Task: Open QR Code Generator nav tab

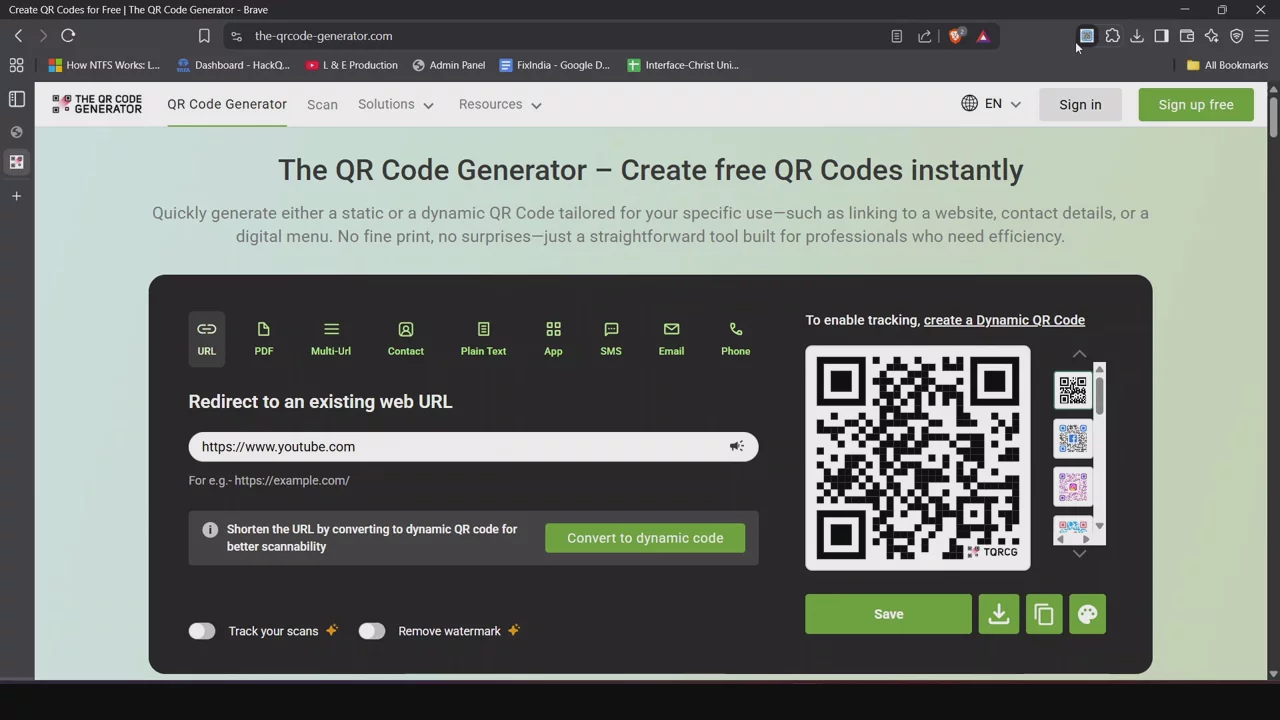Action: coord(227,104)
